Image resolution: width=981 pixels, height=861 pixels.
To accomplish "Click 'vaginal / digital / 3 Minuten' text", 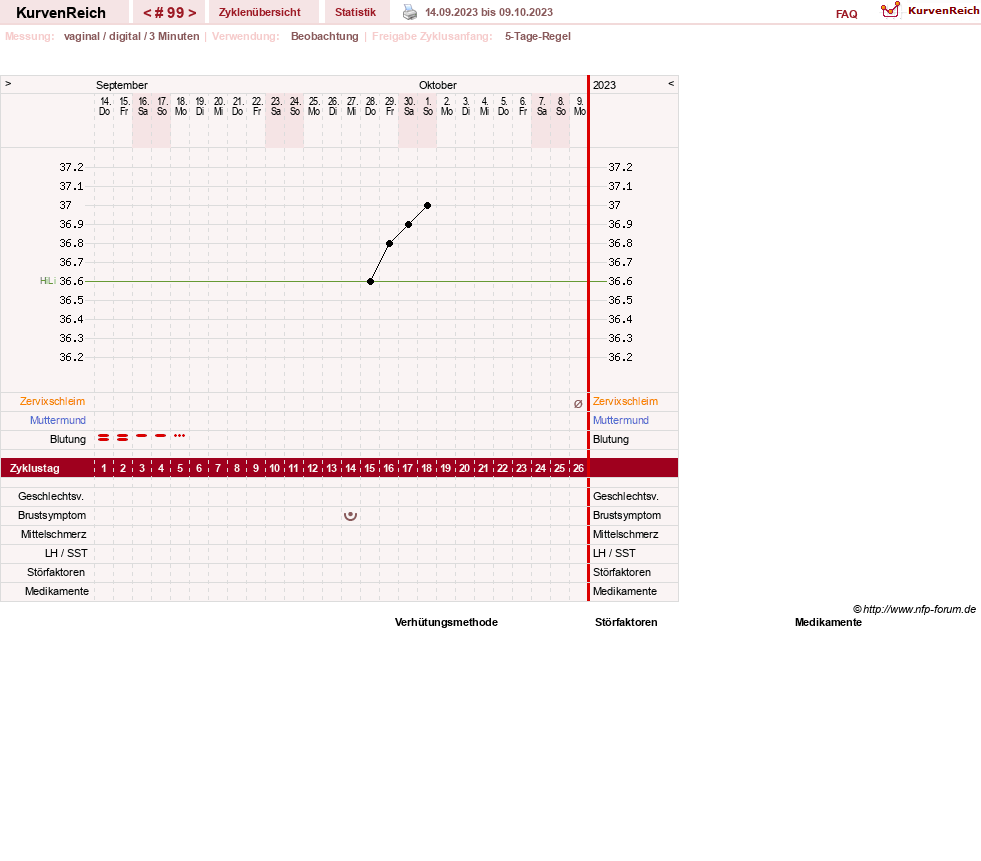I will click(131, 36).
